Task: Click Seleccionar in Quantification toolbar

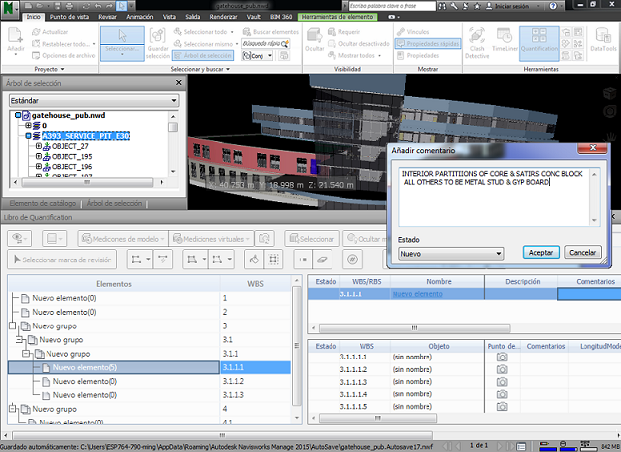Action: [x=312, y=239]
